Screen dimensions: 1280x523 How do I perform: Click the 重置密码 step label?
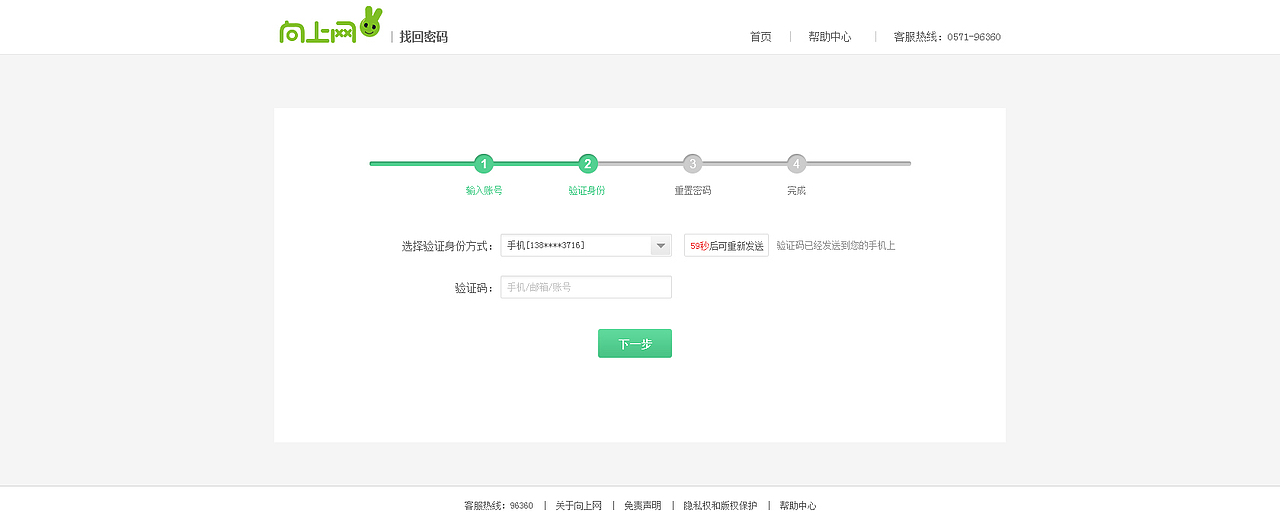click(693, 190)
